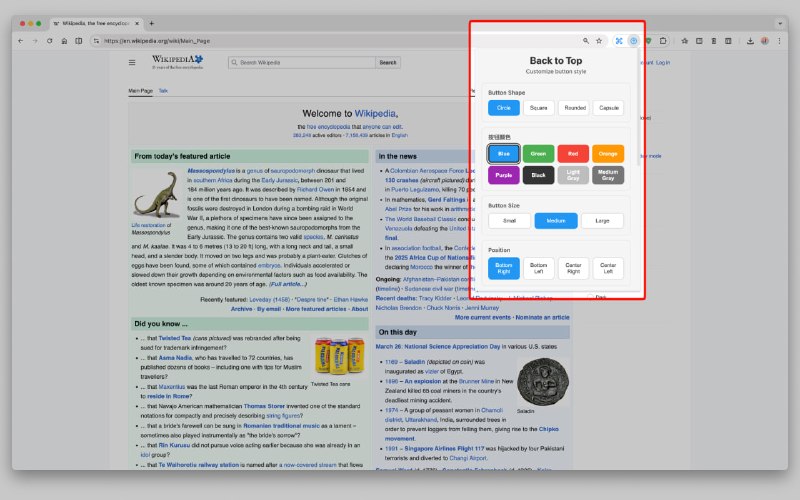Click the Asma Nadia link
Screen dimensions: 800x500
175,358
